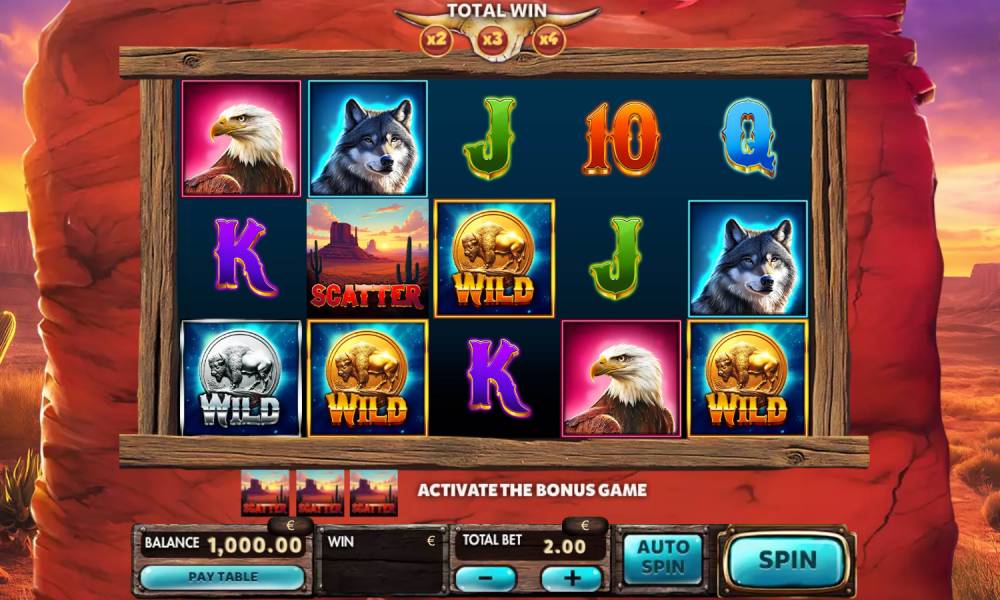The image size is (1000, 600).
Task: Select the wolf symbol in second reel
Action: click(368, 138)
